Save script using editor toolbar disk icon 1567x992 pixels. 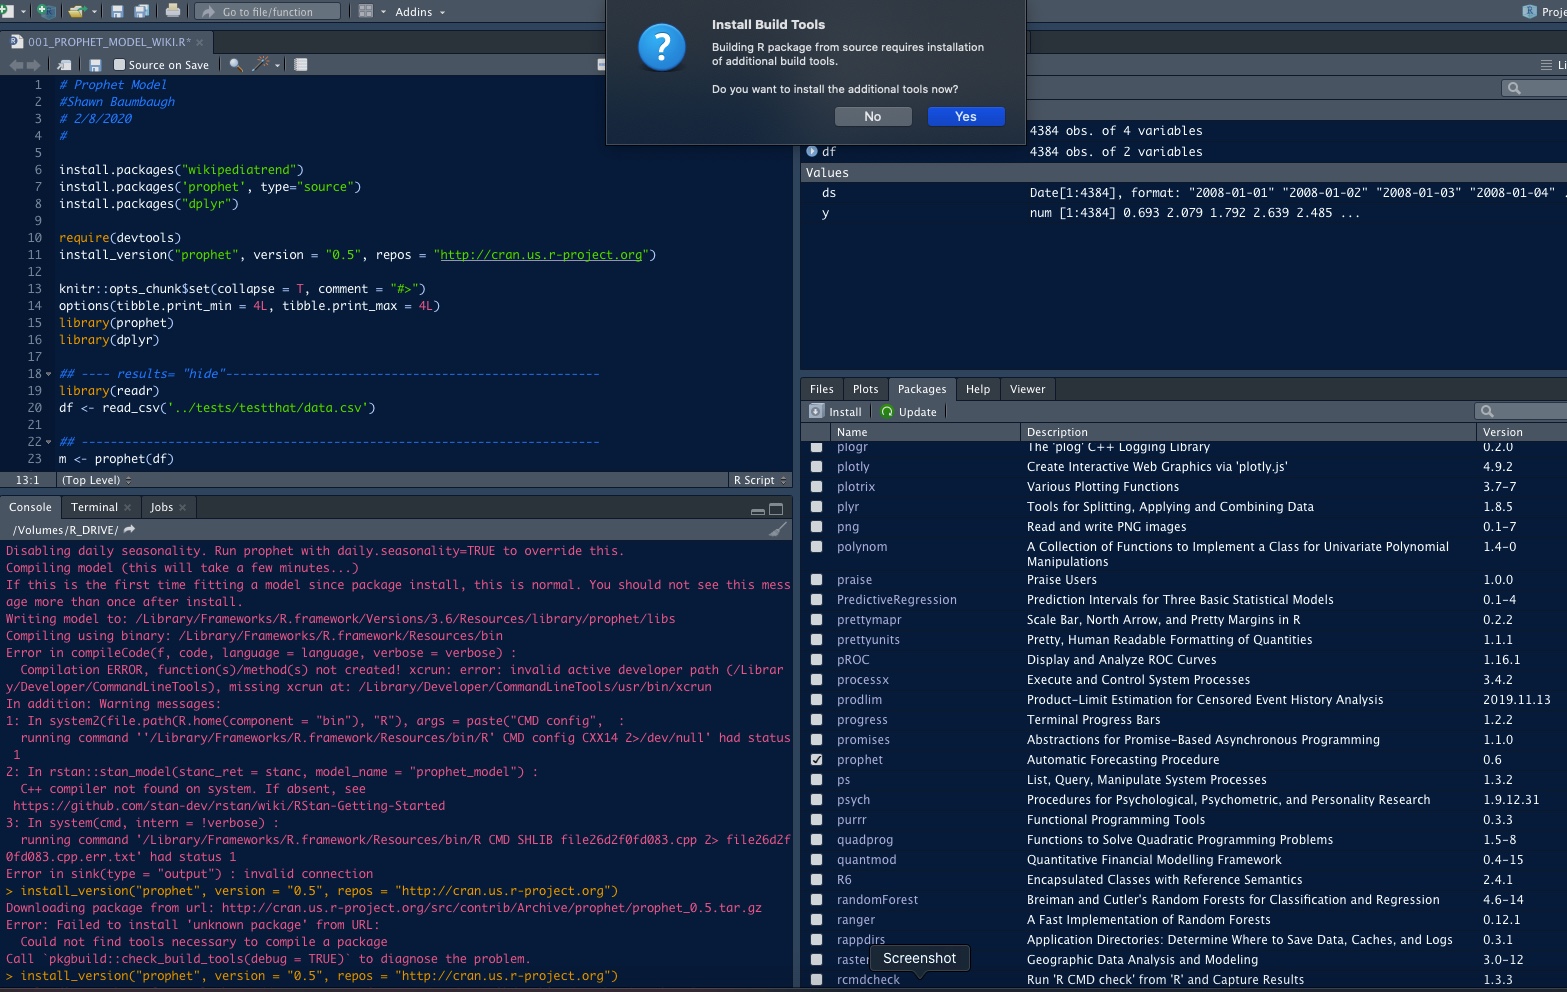95,64
